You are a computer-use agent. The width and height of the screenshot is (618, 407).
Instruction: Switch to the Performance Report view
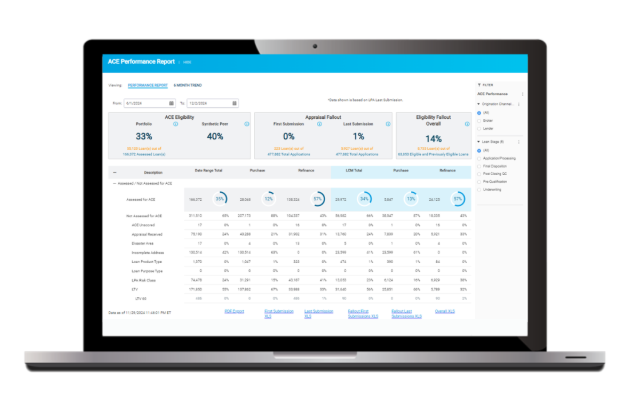[x=148, y=86]
